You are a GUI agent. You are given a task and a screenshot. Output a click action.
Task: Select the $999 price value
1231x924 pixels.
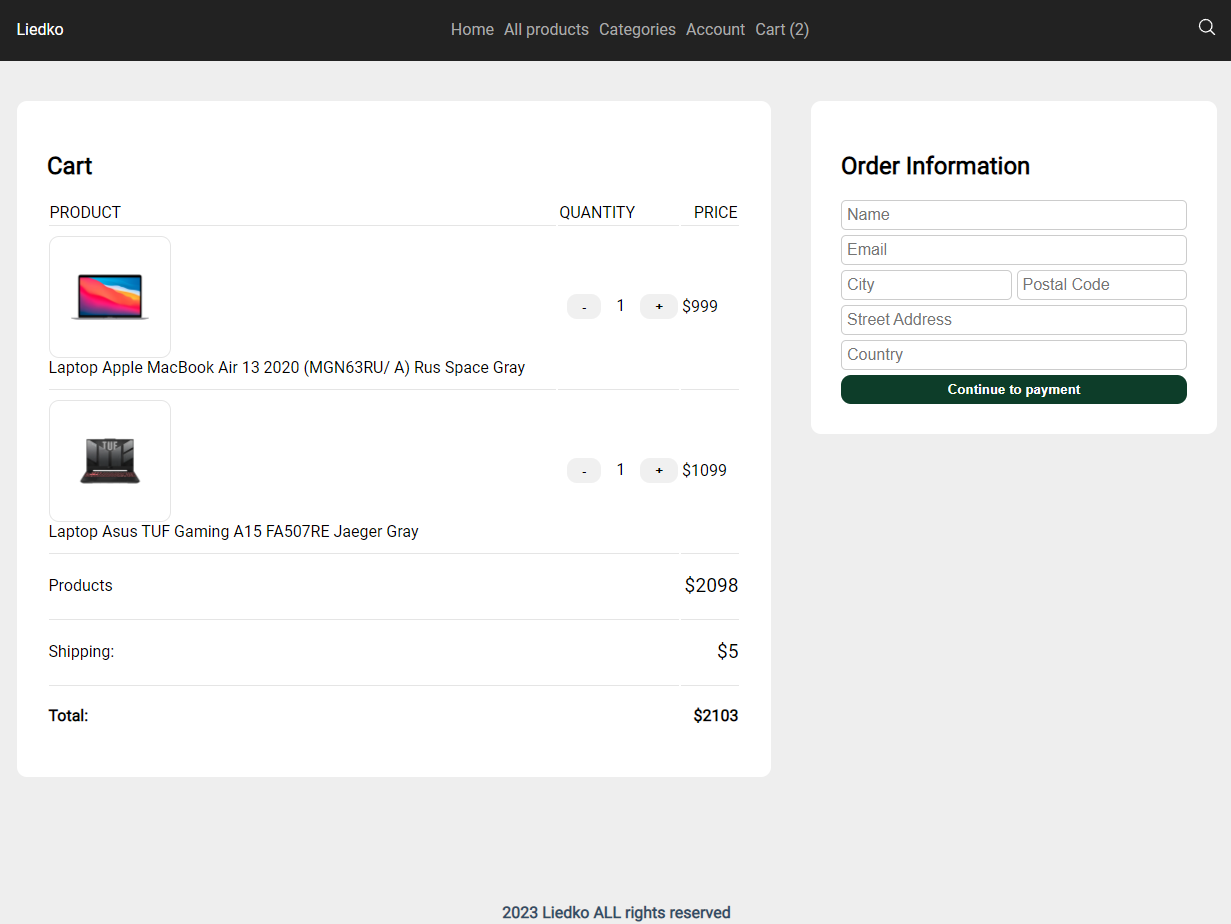tap(700, 306)
